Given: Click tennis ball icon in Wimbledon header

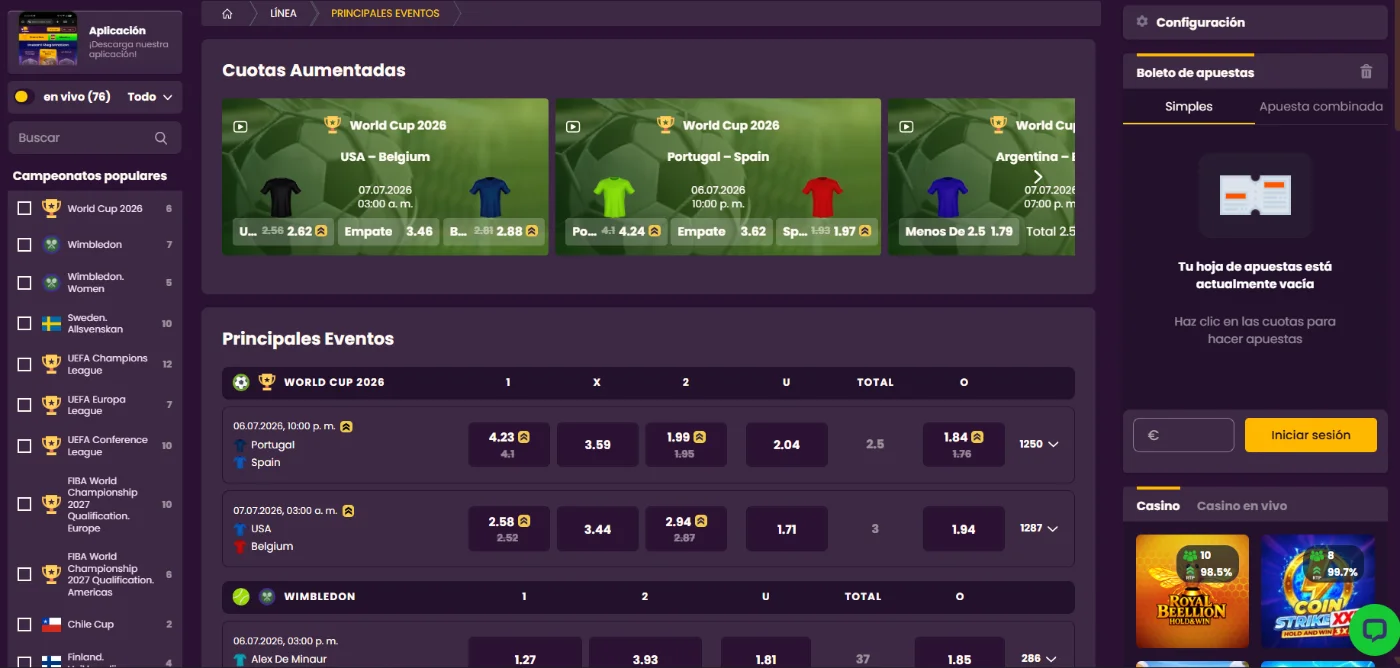Looking at the screenshot, I should tap(241, 596).
